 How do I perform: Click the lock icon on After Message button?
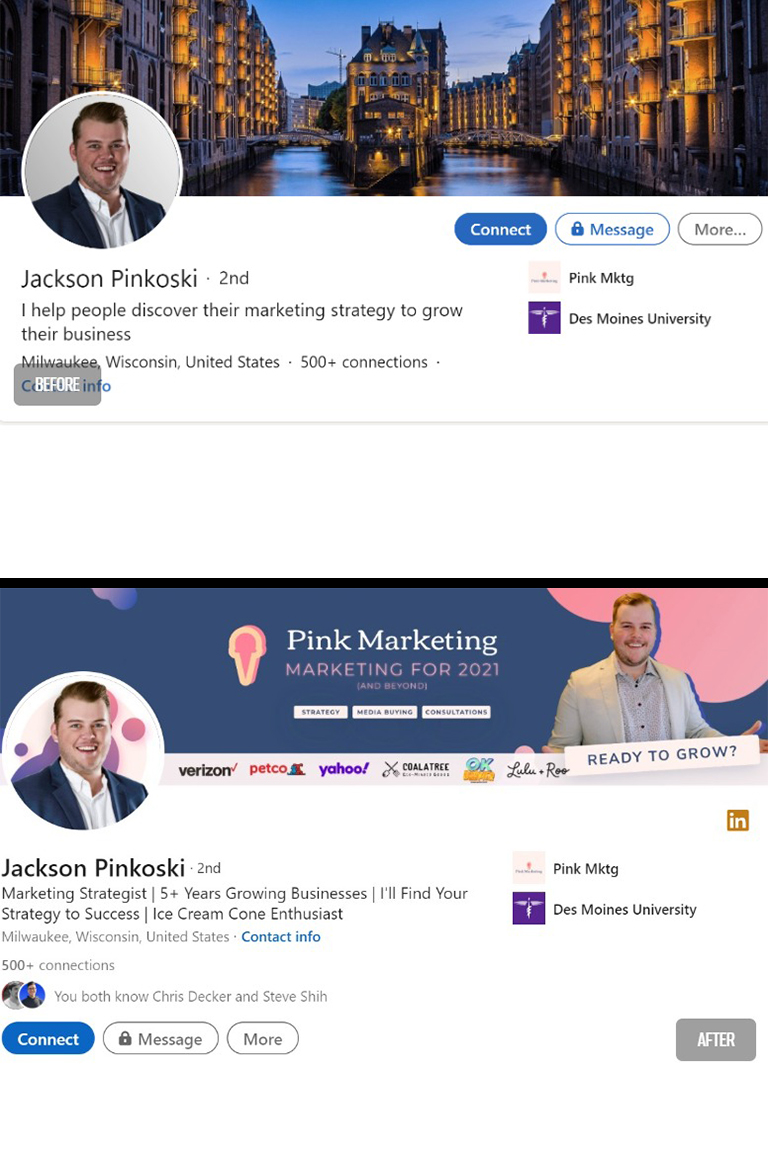(125, 1039)
